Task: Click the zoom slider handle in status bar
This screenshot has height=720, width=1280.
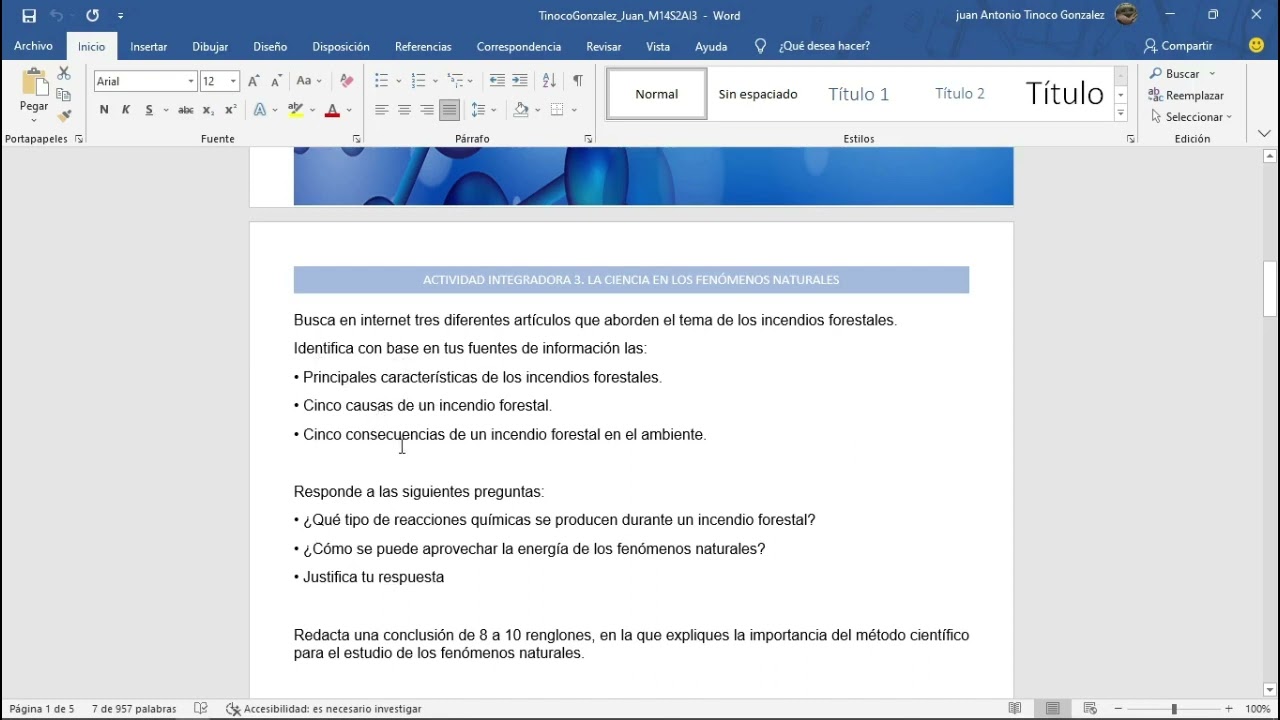Action: click(1174, 709)
